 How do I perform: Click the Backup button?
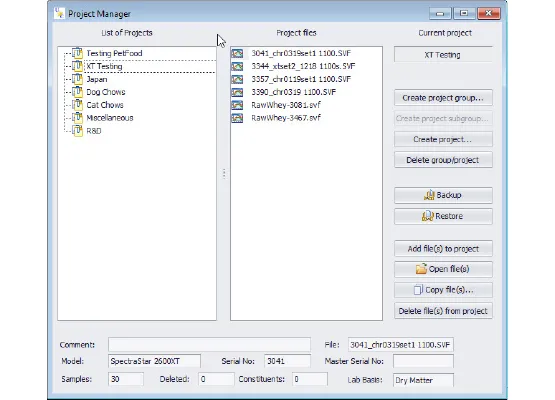[443, 195]
